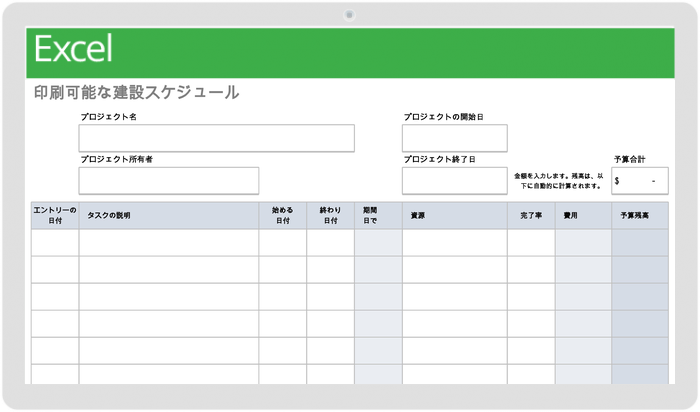Click the 終わり日付 column header
700x412 pixels.
click(330, 216)
